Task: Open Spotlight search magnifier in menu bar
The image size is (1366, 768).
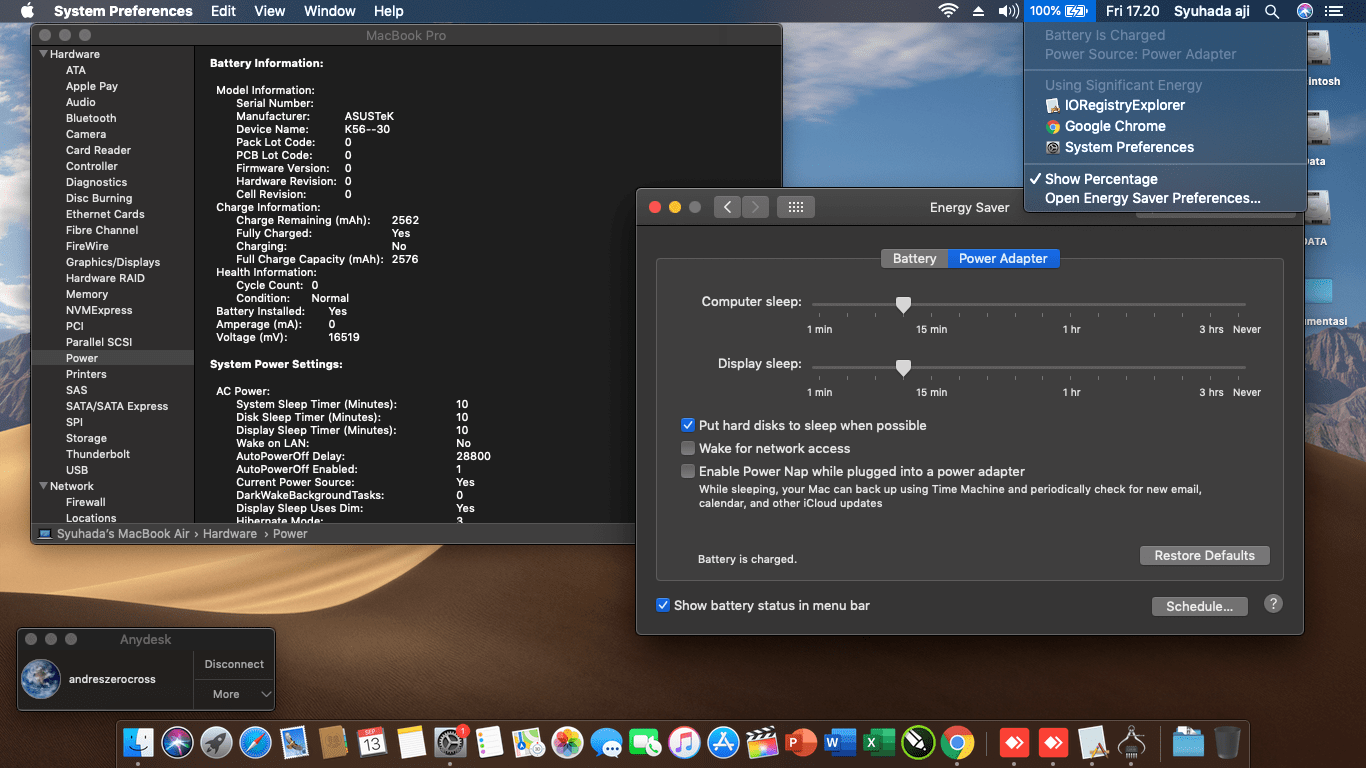Action: coord(1272,11)
